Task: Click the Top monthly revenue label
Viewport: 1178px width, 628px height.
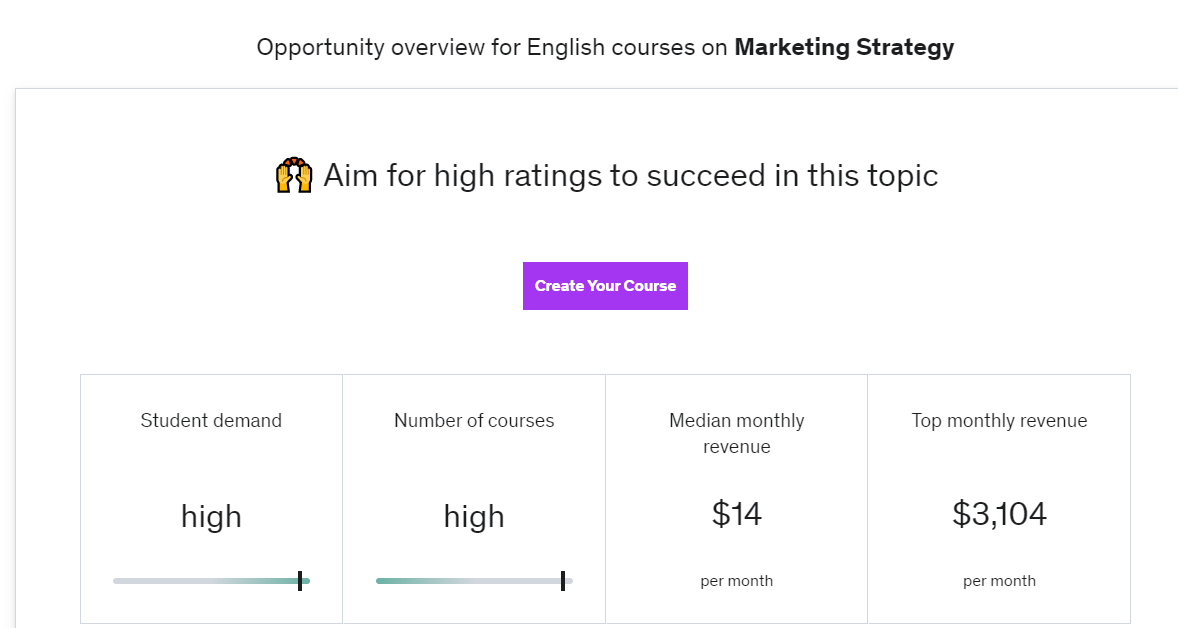Action: (999, 421)
